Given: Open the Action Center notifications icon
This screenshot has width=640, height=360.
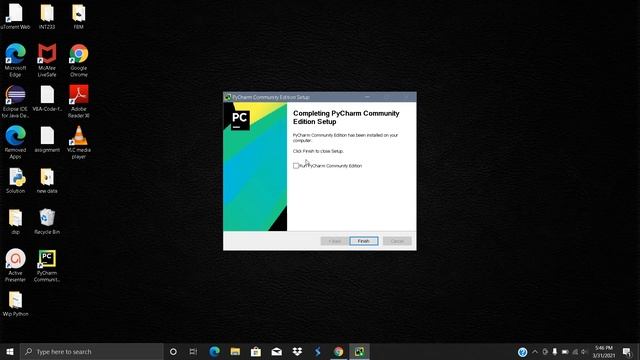Looking at the screenshot, I should click(x=627, y=351).
